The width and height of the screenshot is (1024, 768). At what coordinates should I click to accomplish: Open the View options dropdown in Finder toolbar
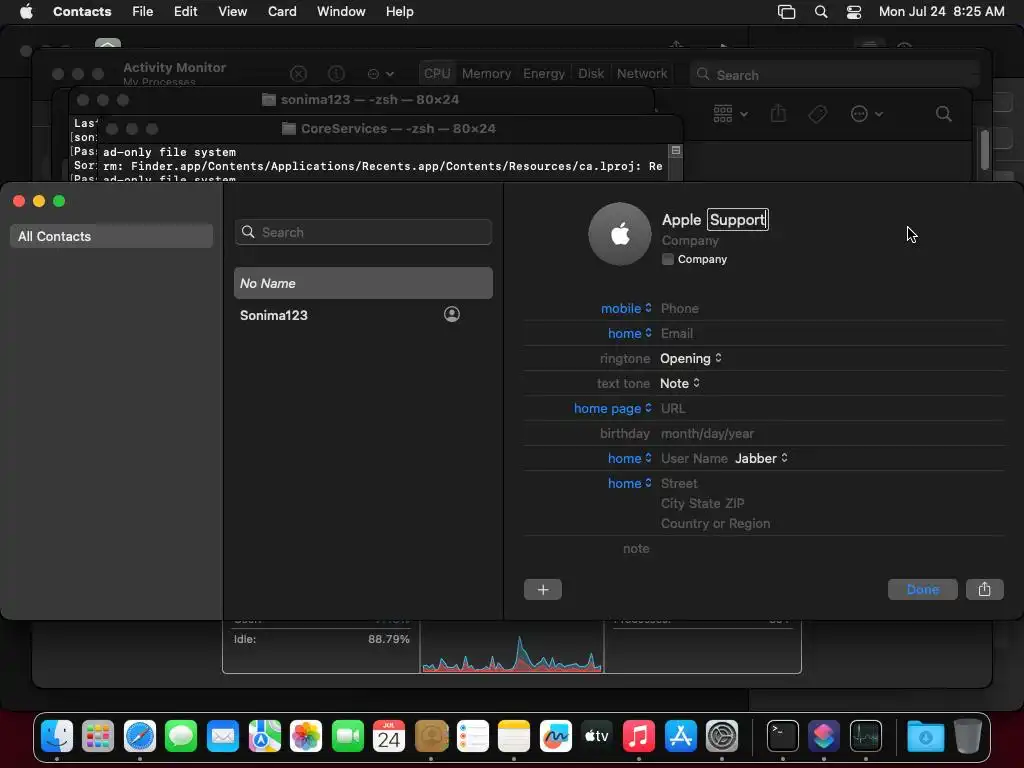pos(730,114)
